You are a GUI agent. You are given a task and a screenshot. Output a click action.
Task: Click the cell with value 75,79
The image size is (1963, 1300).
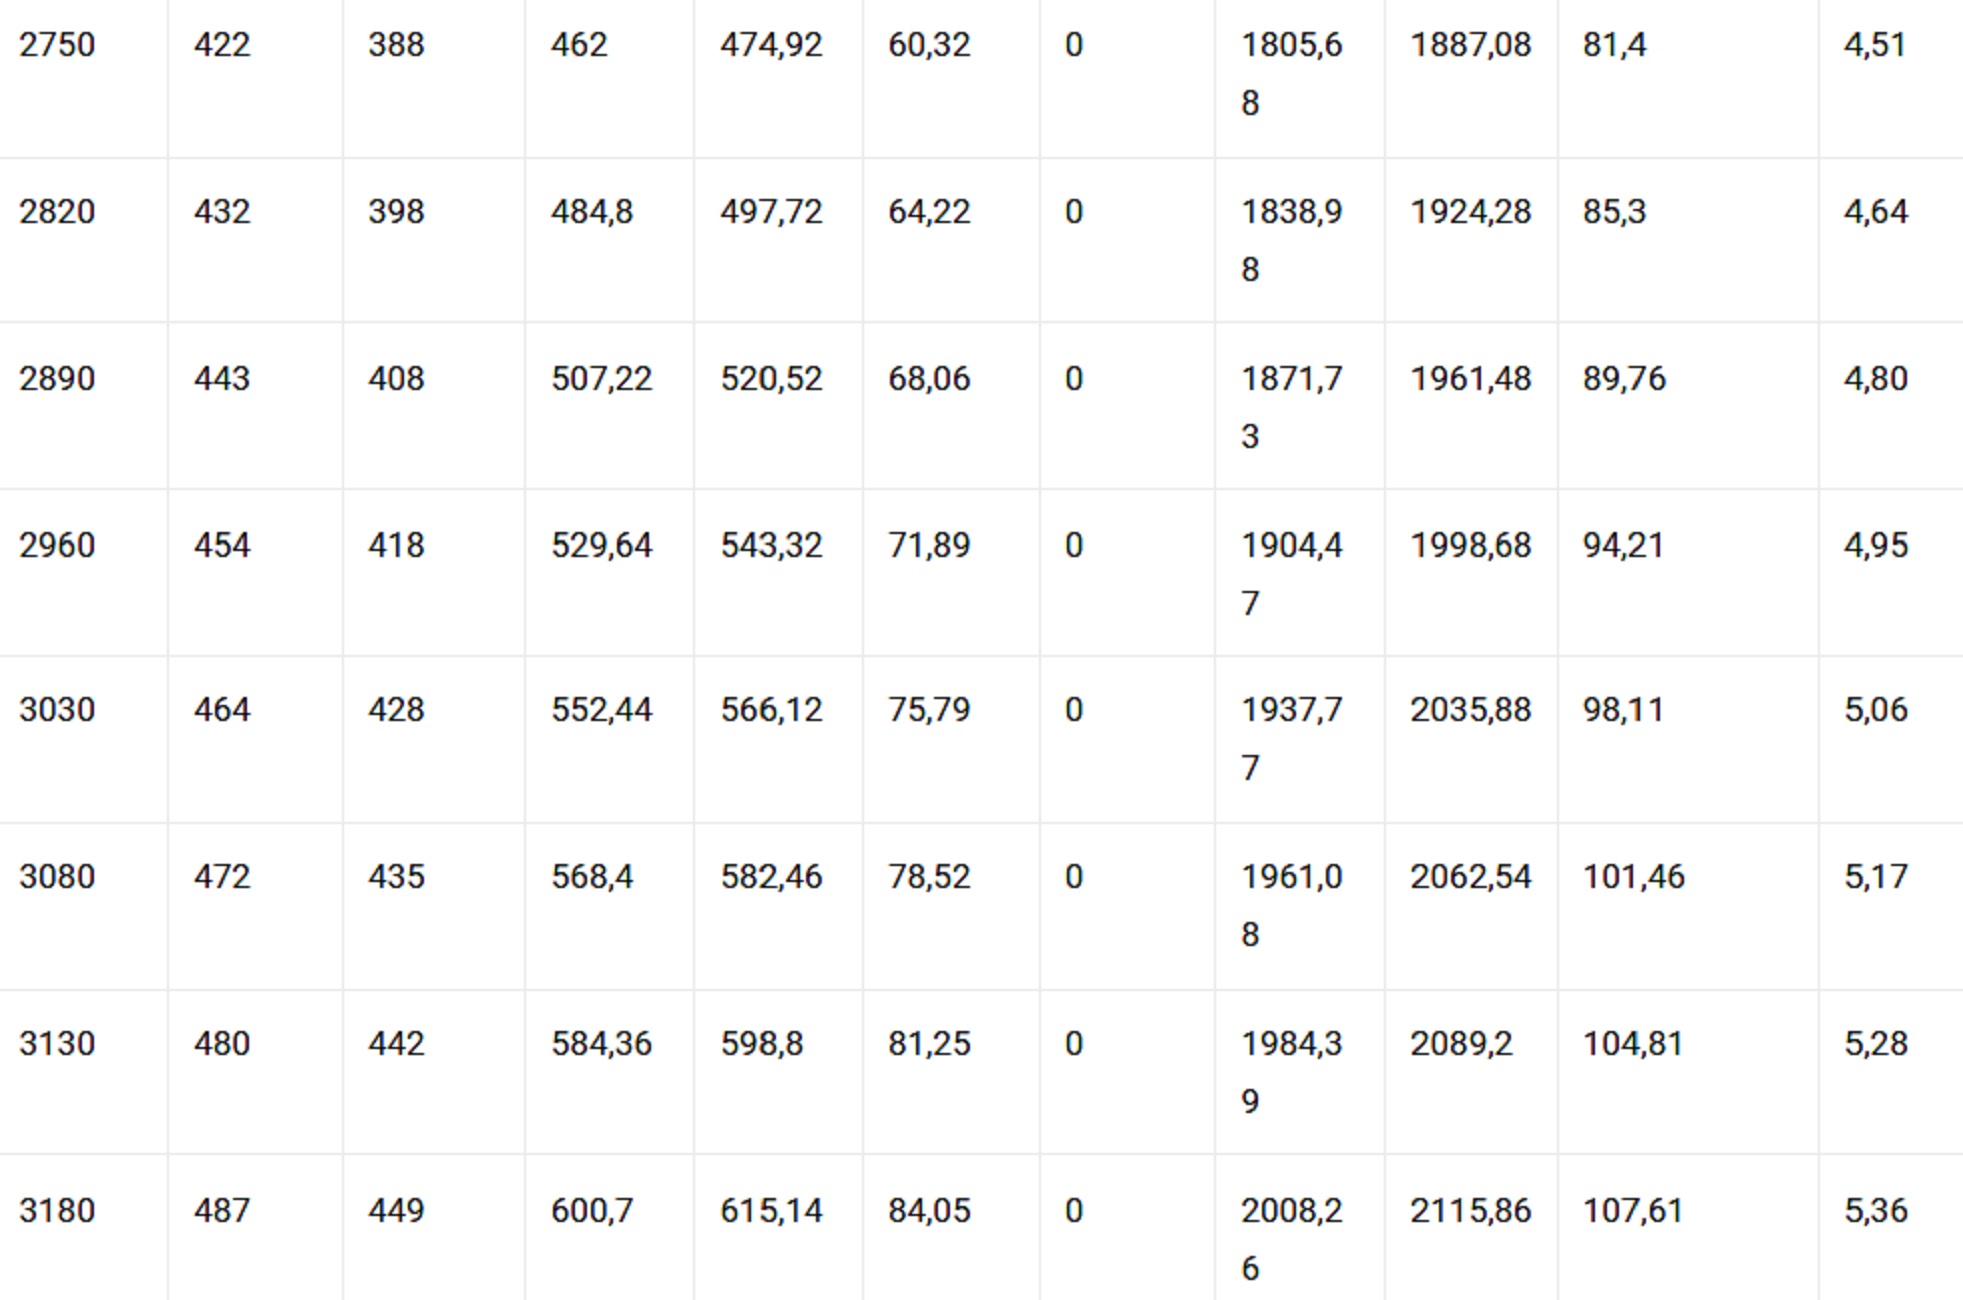(x=929, y=710)
